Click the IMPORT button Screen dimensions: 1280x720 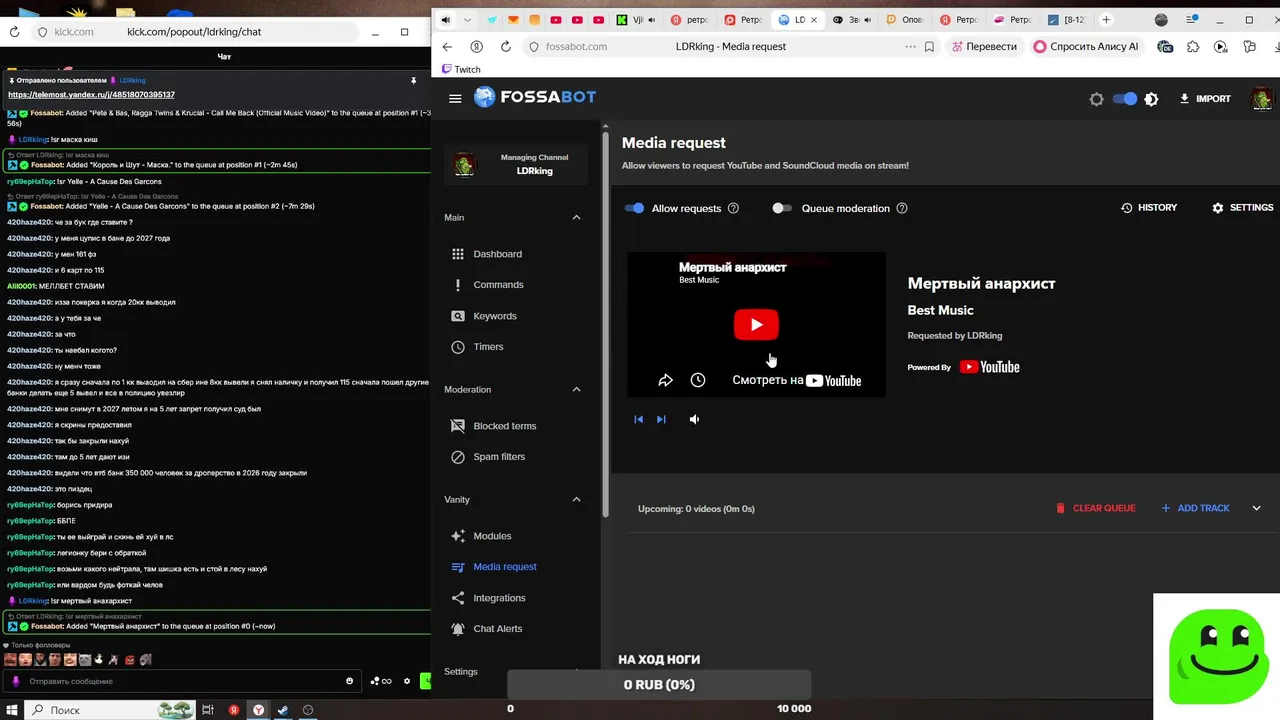[1205, 99]
